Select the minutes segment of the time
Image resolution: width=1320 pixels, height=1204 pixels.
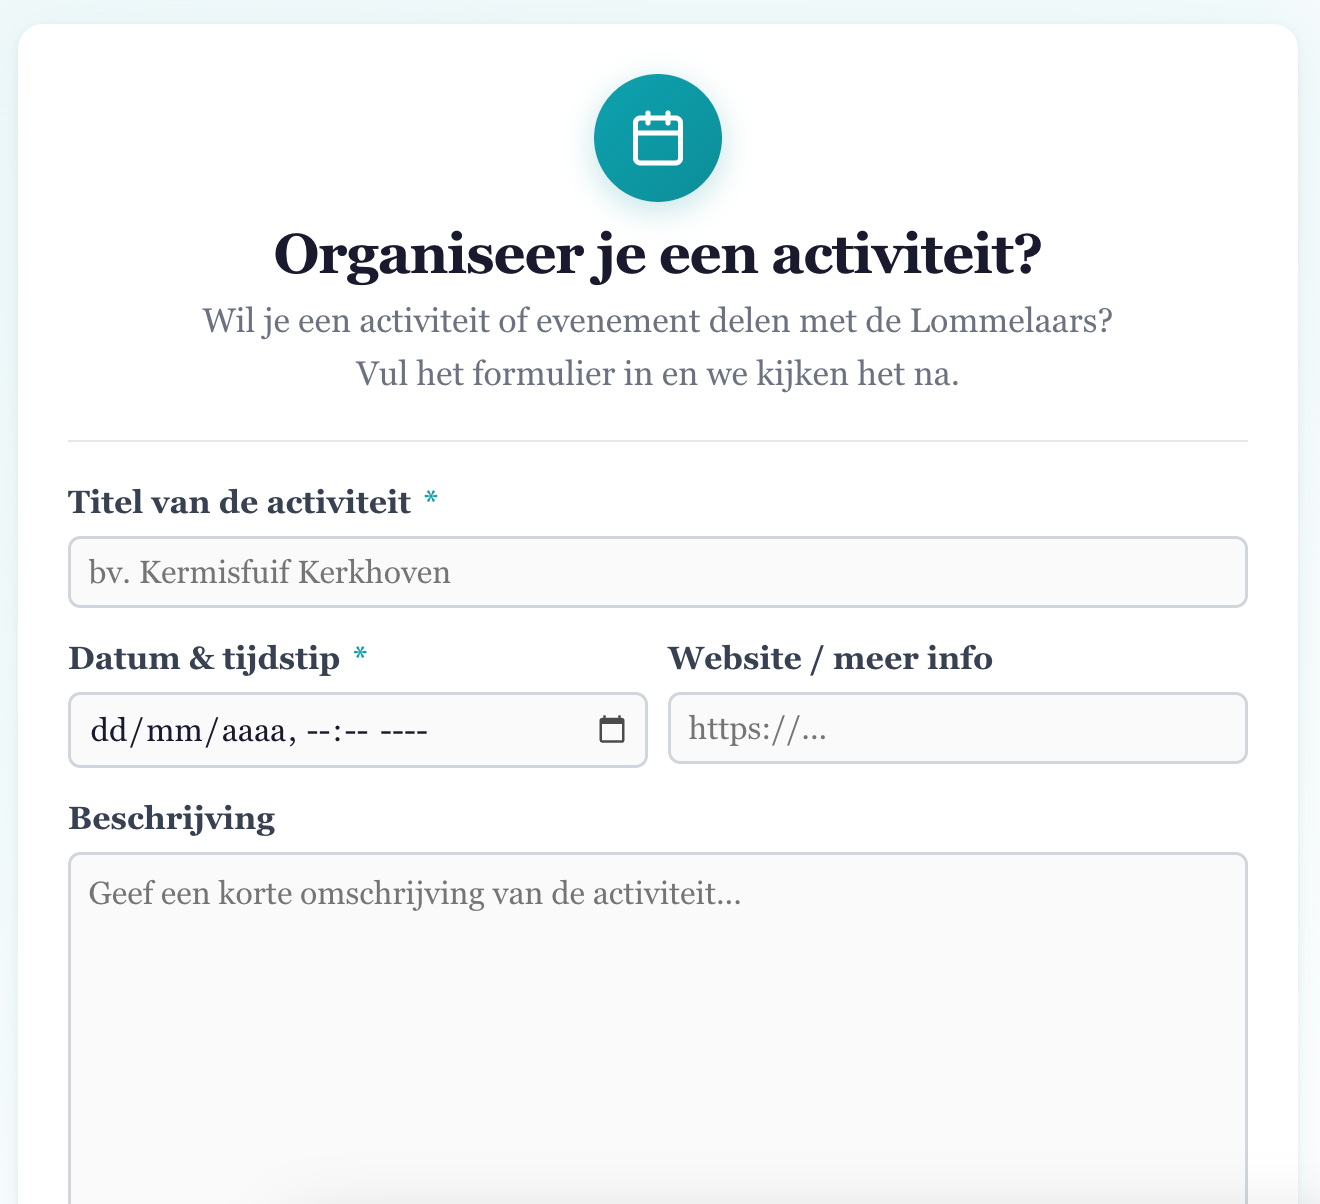[x=357, y=731]
